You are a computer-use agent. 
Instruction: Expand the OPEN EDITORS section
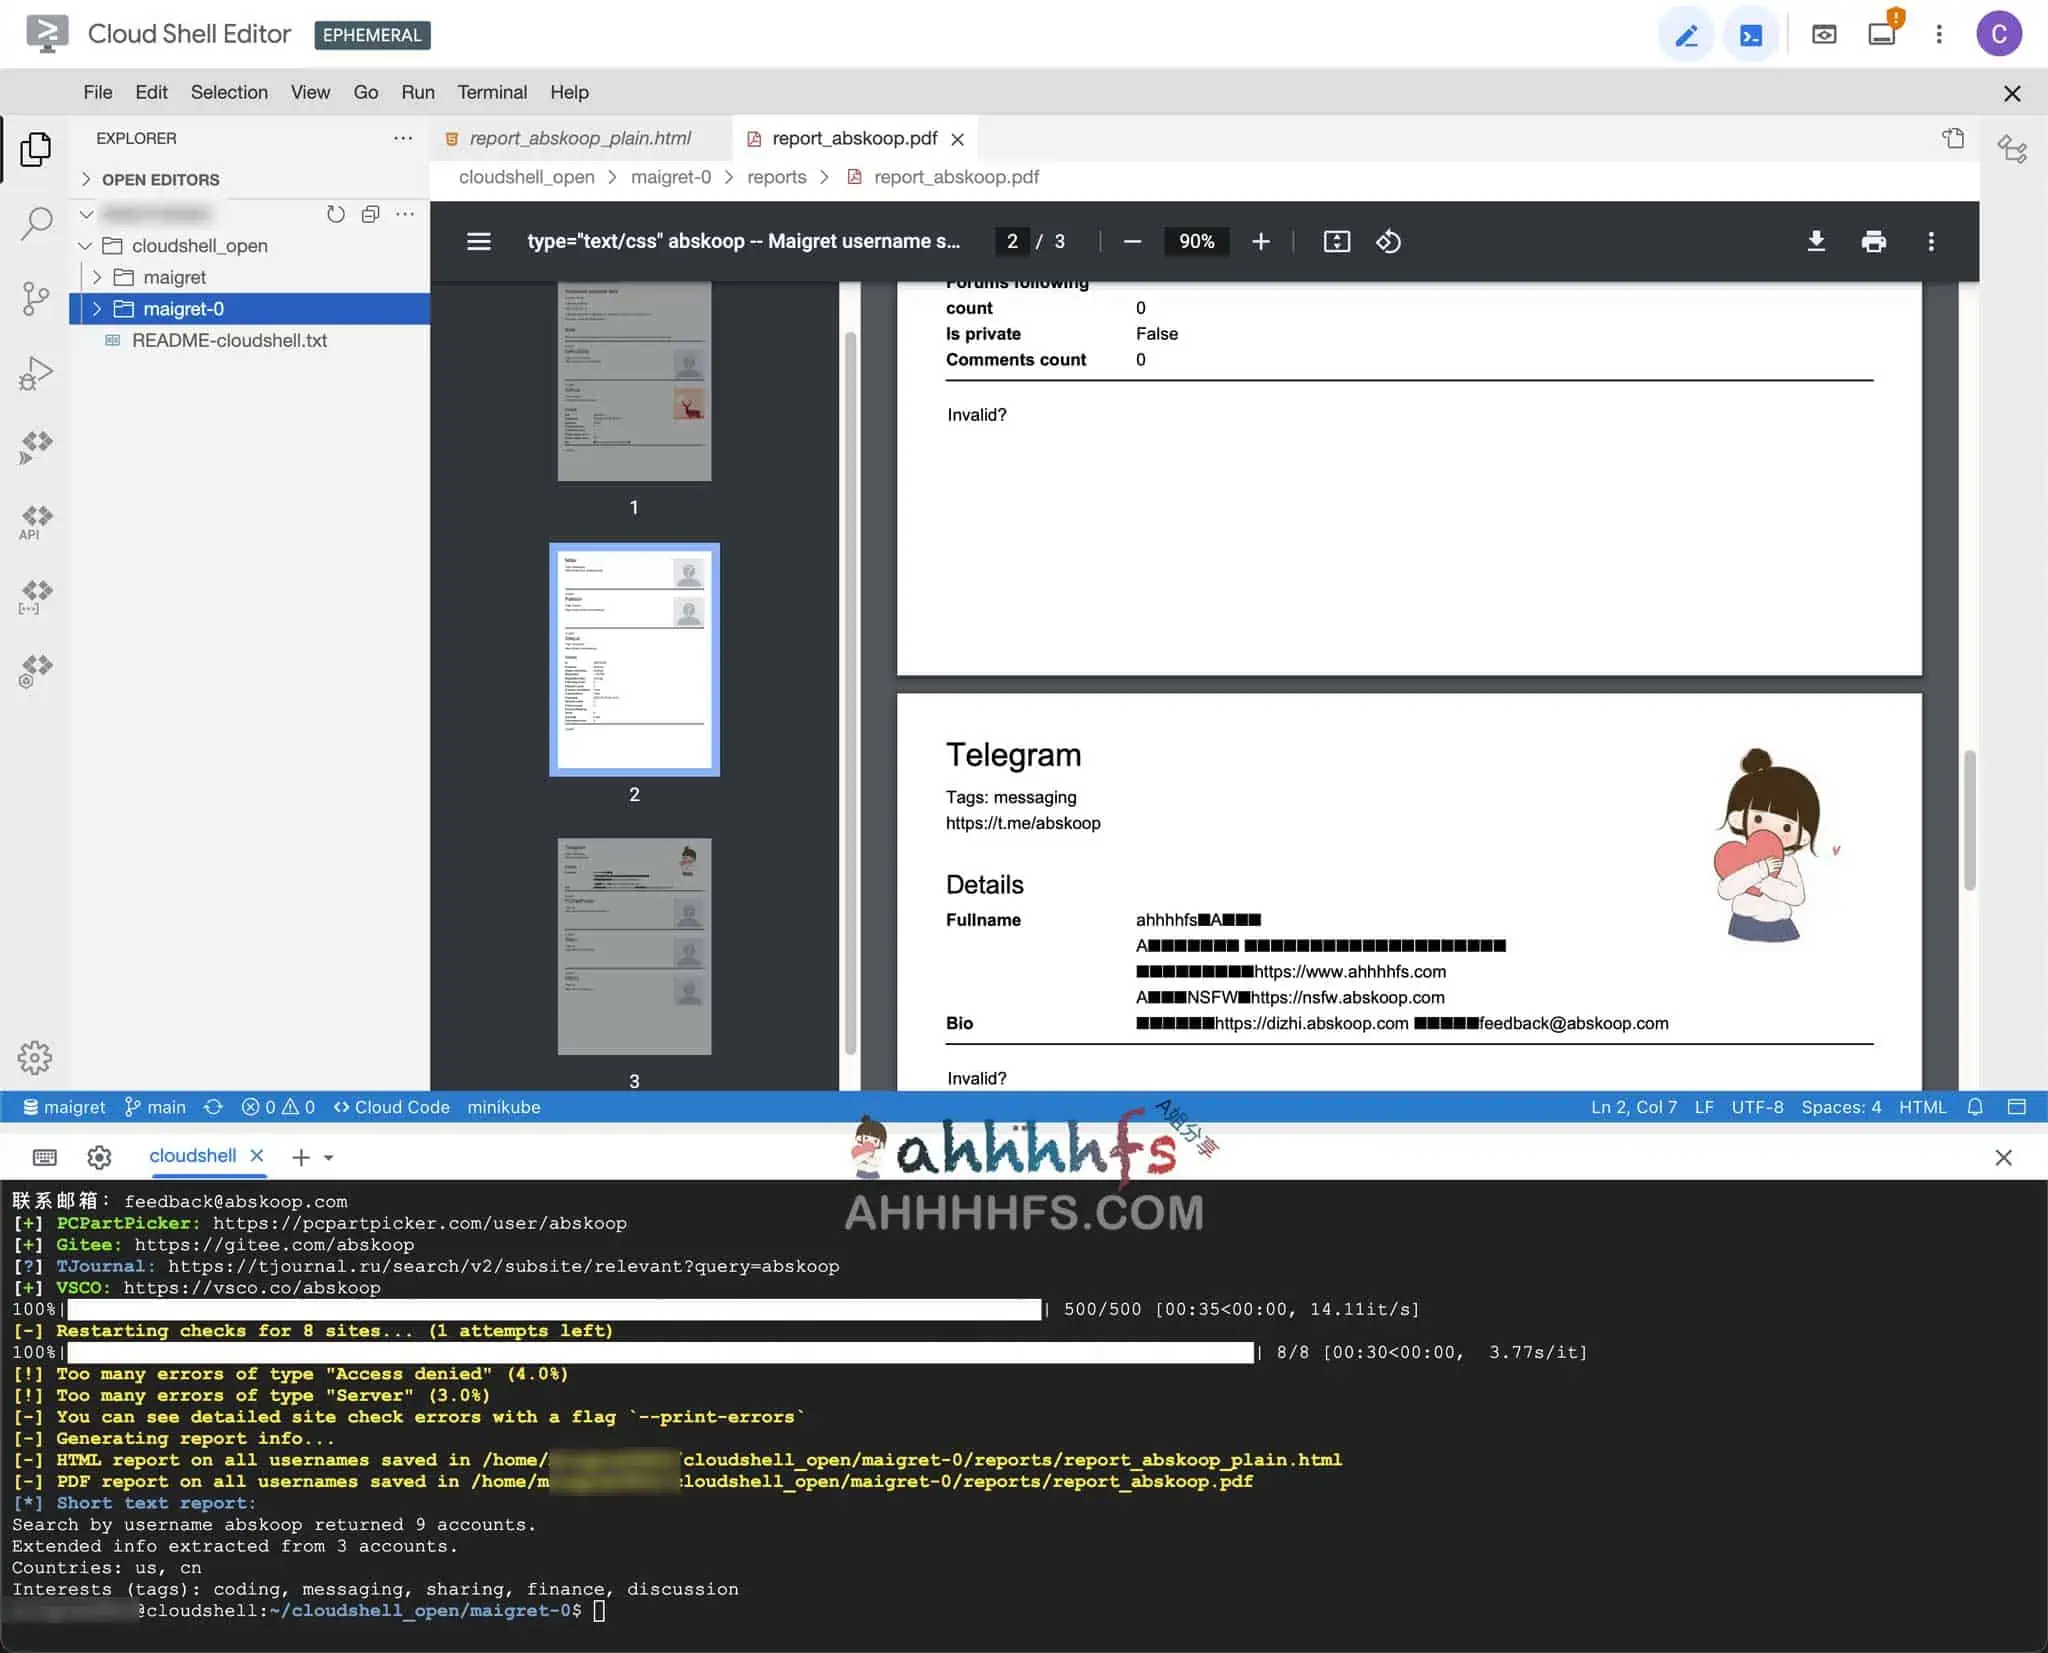(86, 179)
